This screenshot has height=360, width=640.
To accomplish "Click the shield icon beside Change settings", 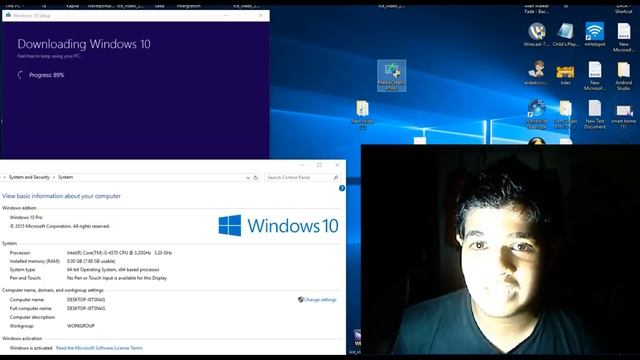I will (300, 300).
